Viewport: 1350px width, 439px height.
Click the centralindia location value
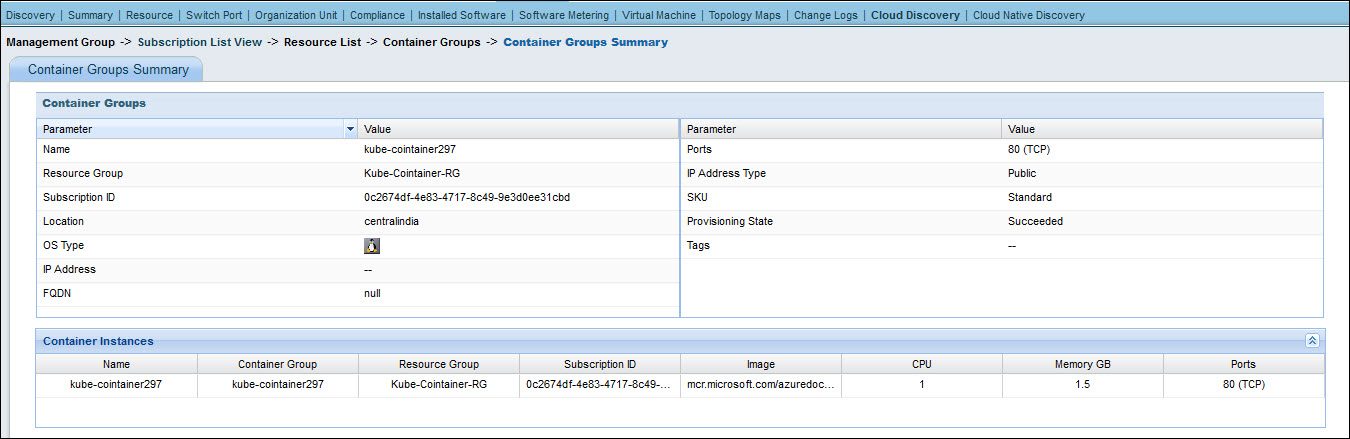coord(391,221)
